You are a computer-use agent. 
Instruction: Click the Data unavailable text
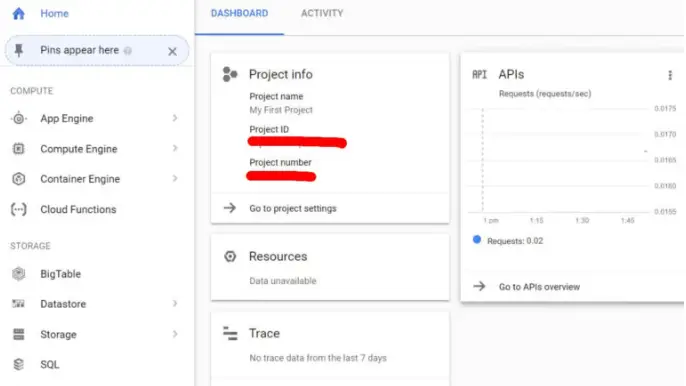click(283, 281)
